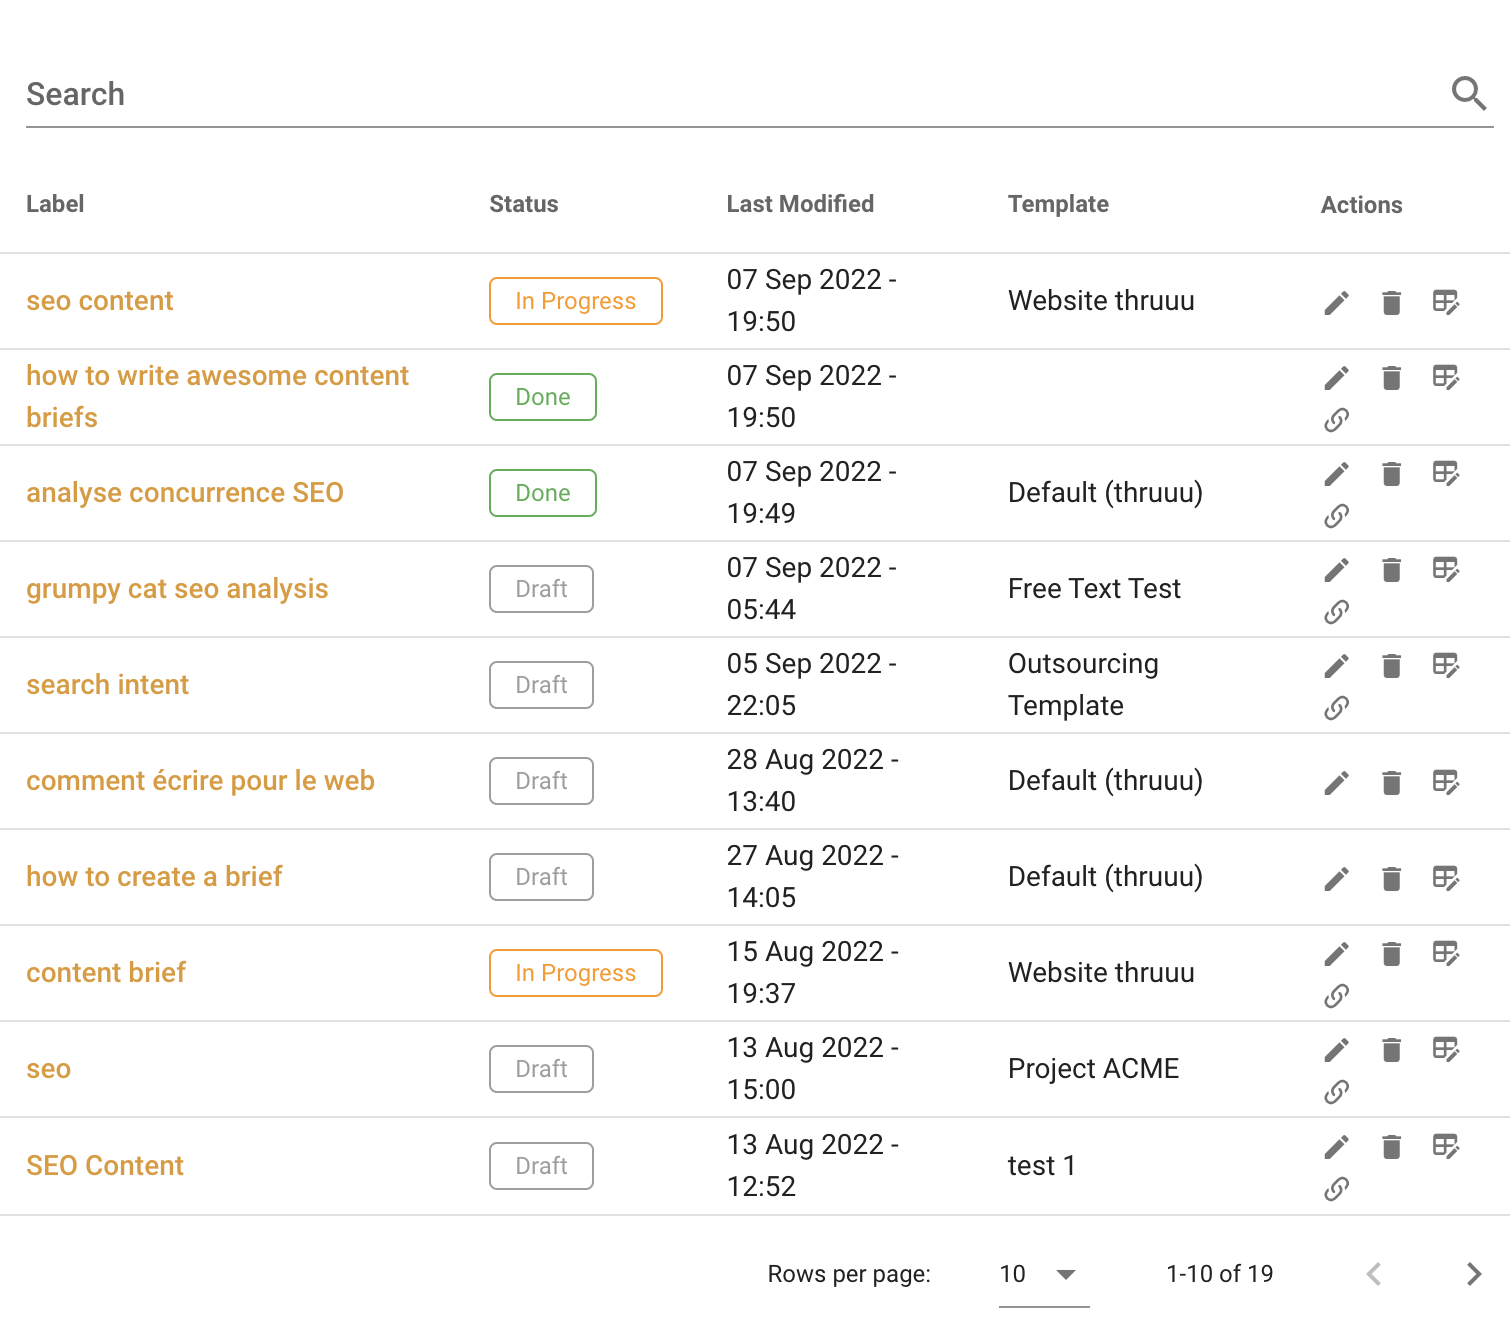The height and width of the screenshot is (1328, 1510).
Task: Click the previous page arrow
Action: pyautogui.click(x=1373, y=1274)
